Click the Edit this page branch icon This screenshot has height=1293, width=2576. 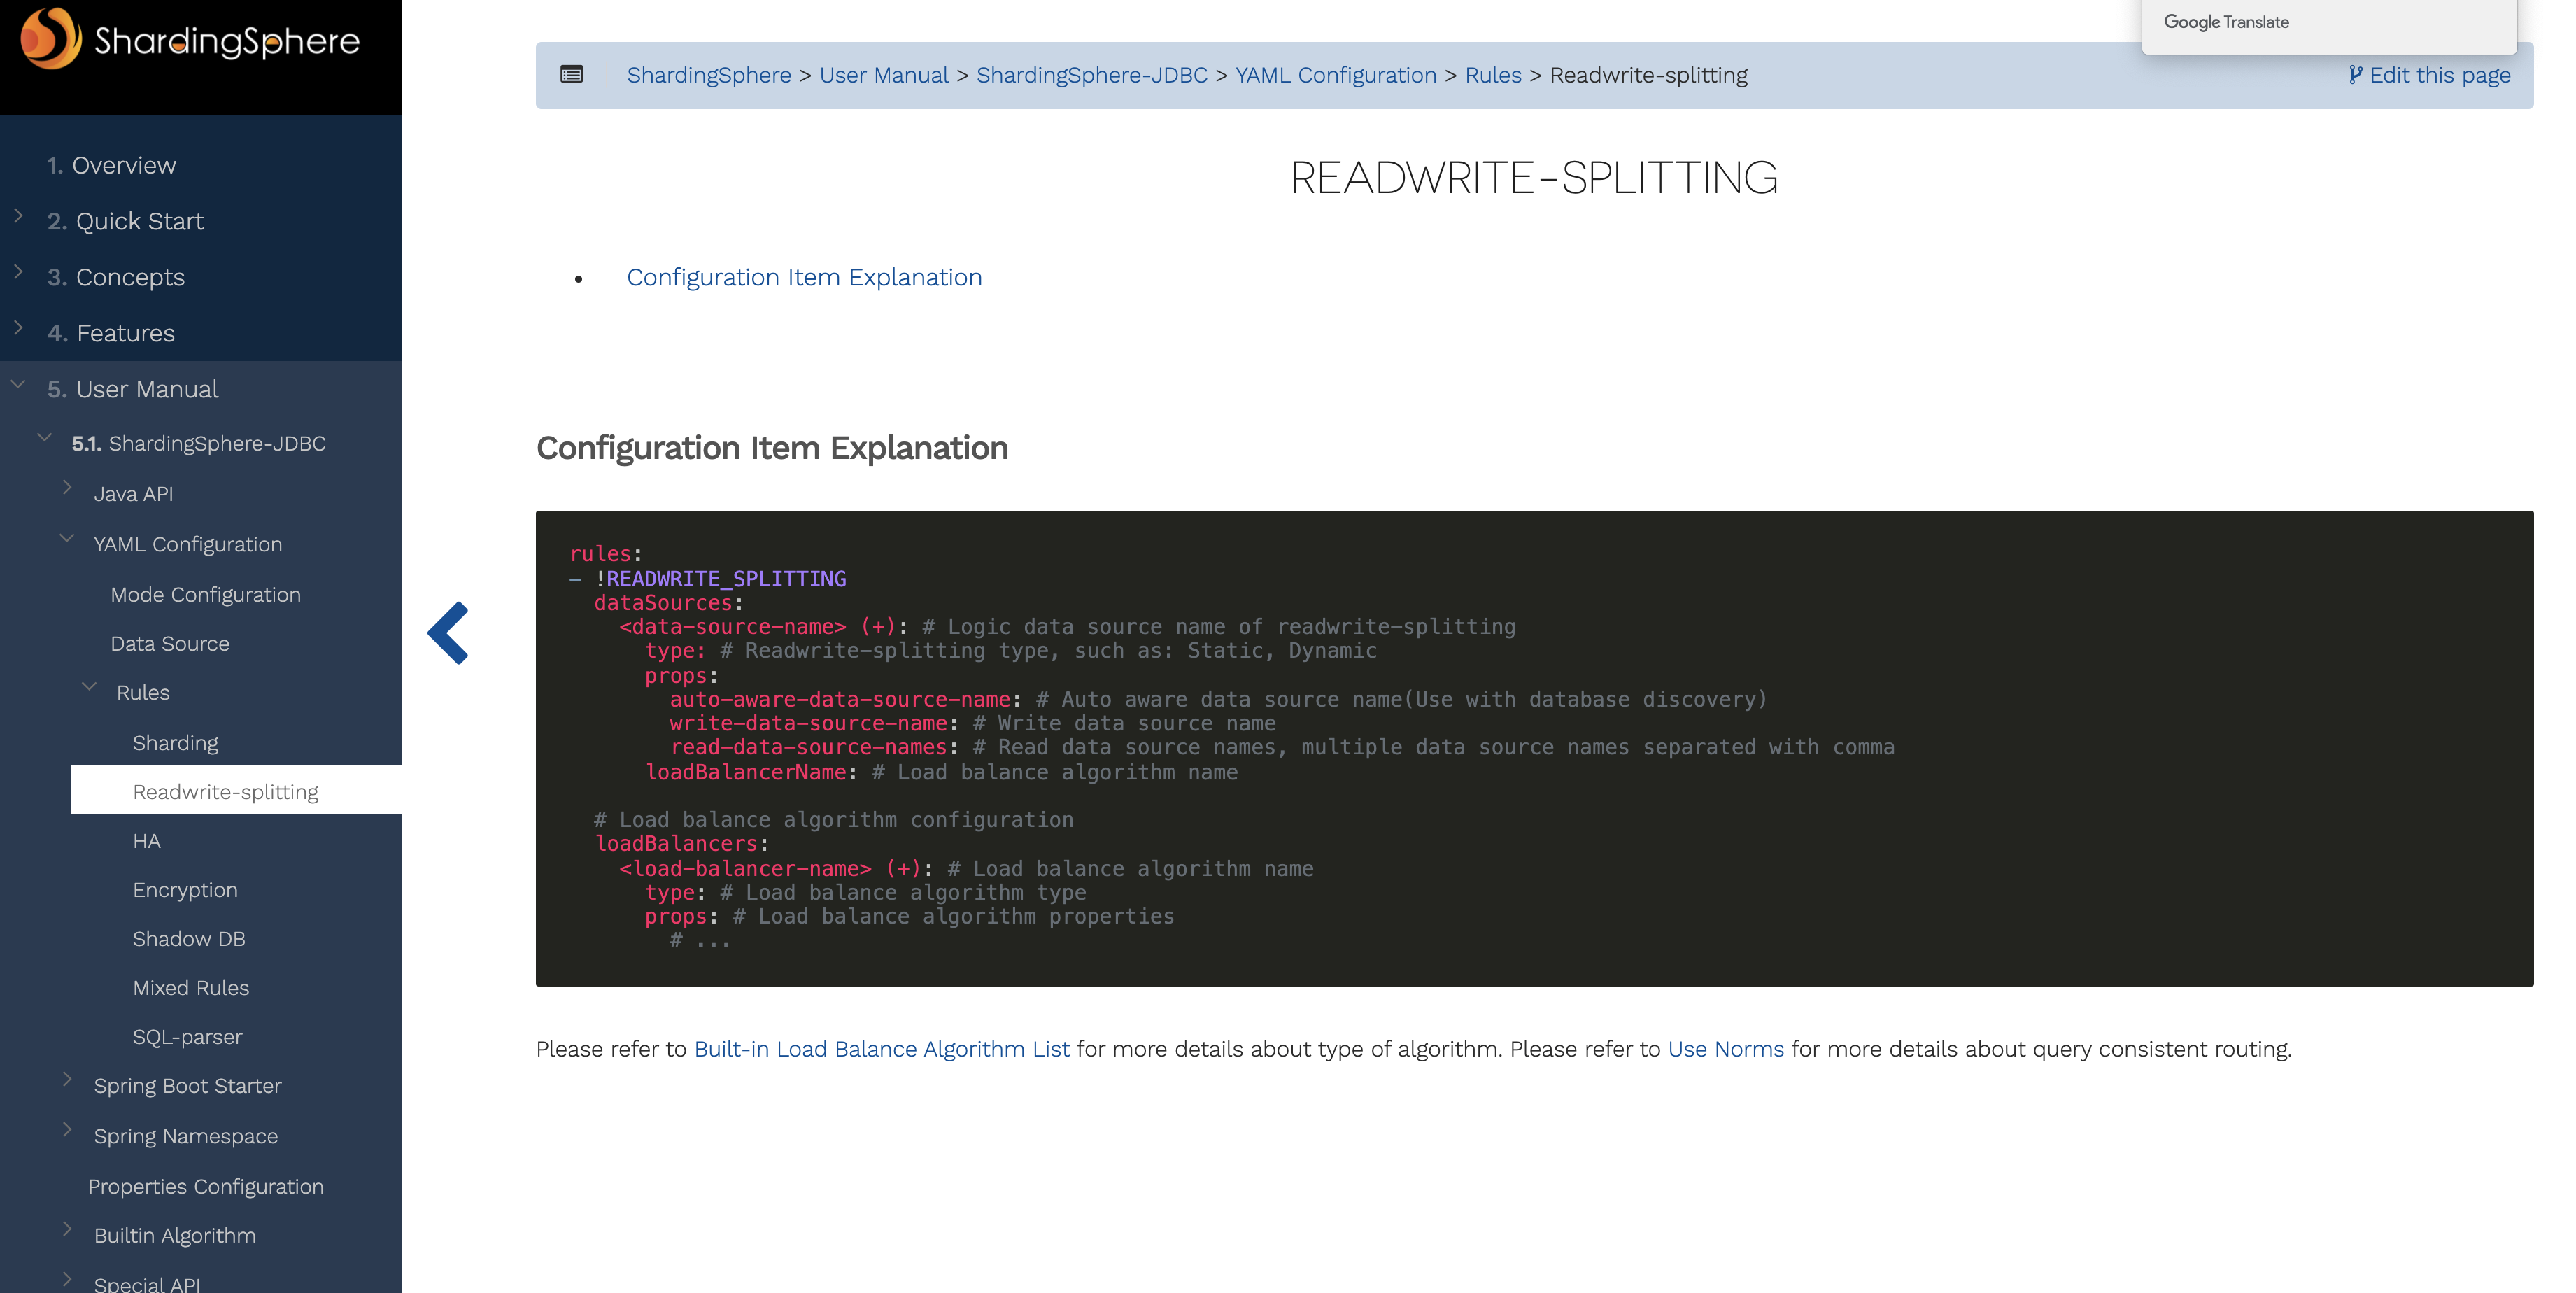(2355, 75)
